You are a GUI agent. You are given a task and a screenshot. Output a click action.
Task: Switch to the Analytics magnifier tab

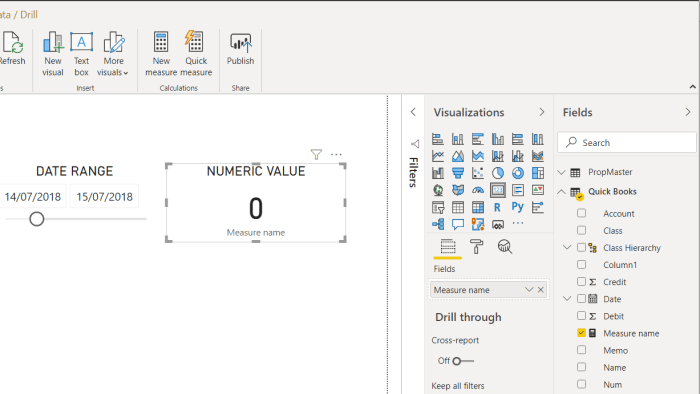click(505, 247)
